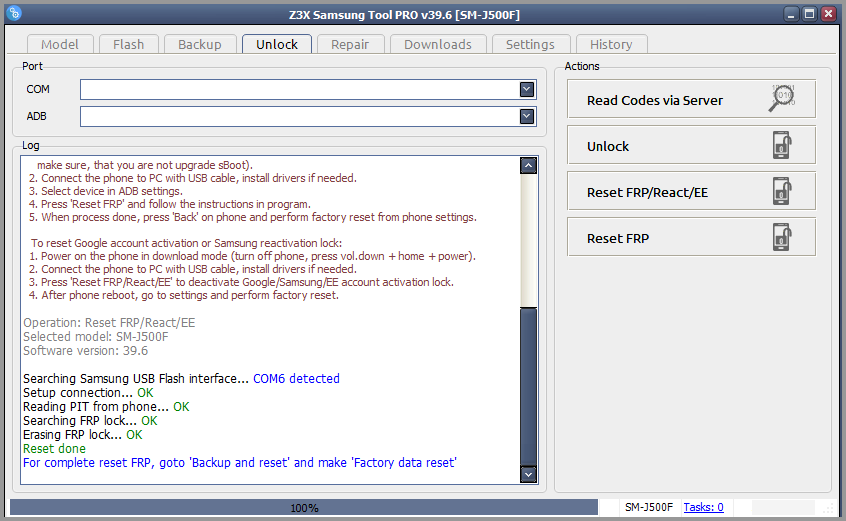Screen dimensions: 846x521
Task: Click 'Selected model: SM-J500F' log line
Action: [x=95, y=337]
